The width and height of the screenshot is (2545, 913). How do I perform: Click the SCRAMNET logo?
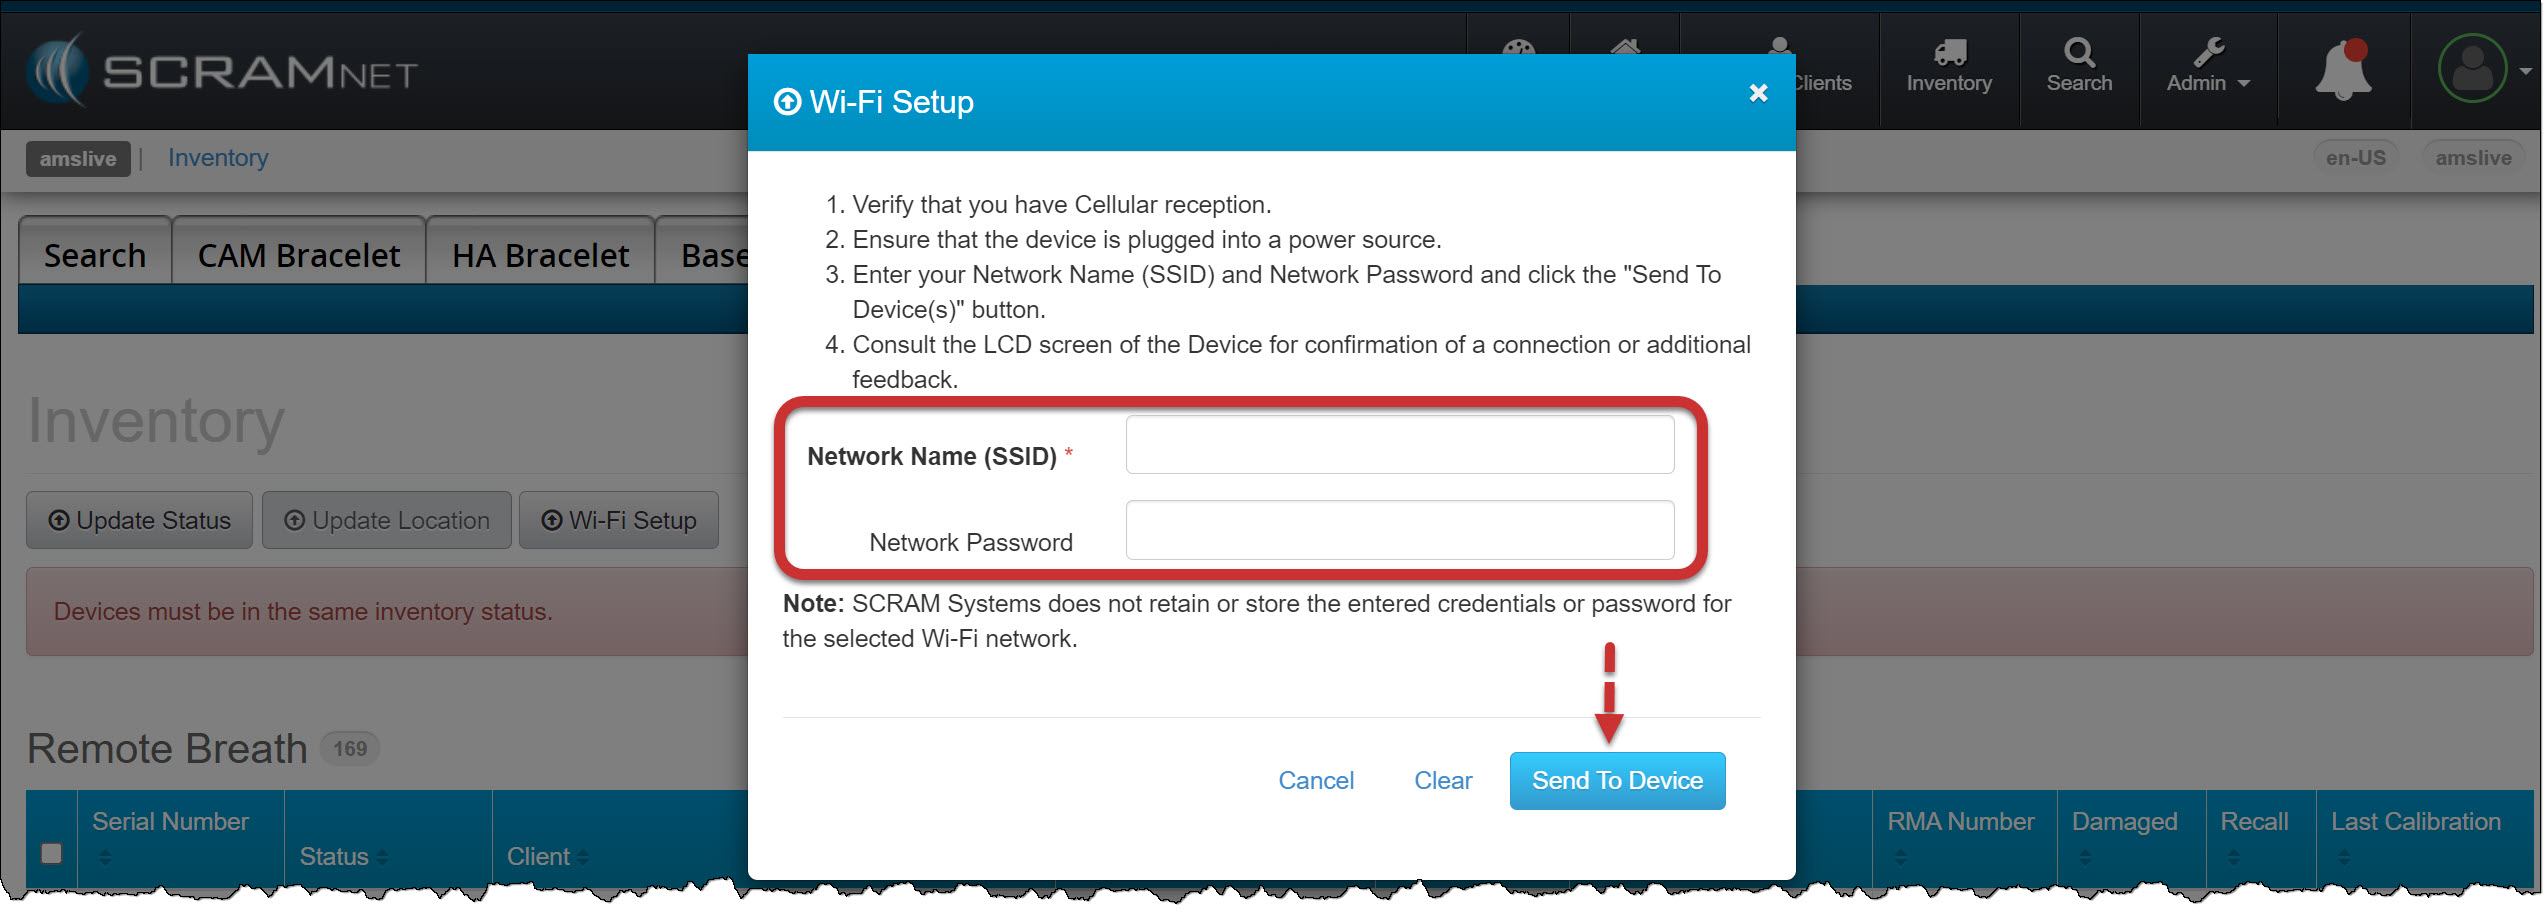pos(222,70)
